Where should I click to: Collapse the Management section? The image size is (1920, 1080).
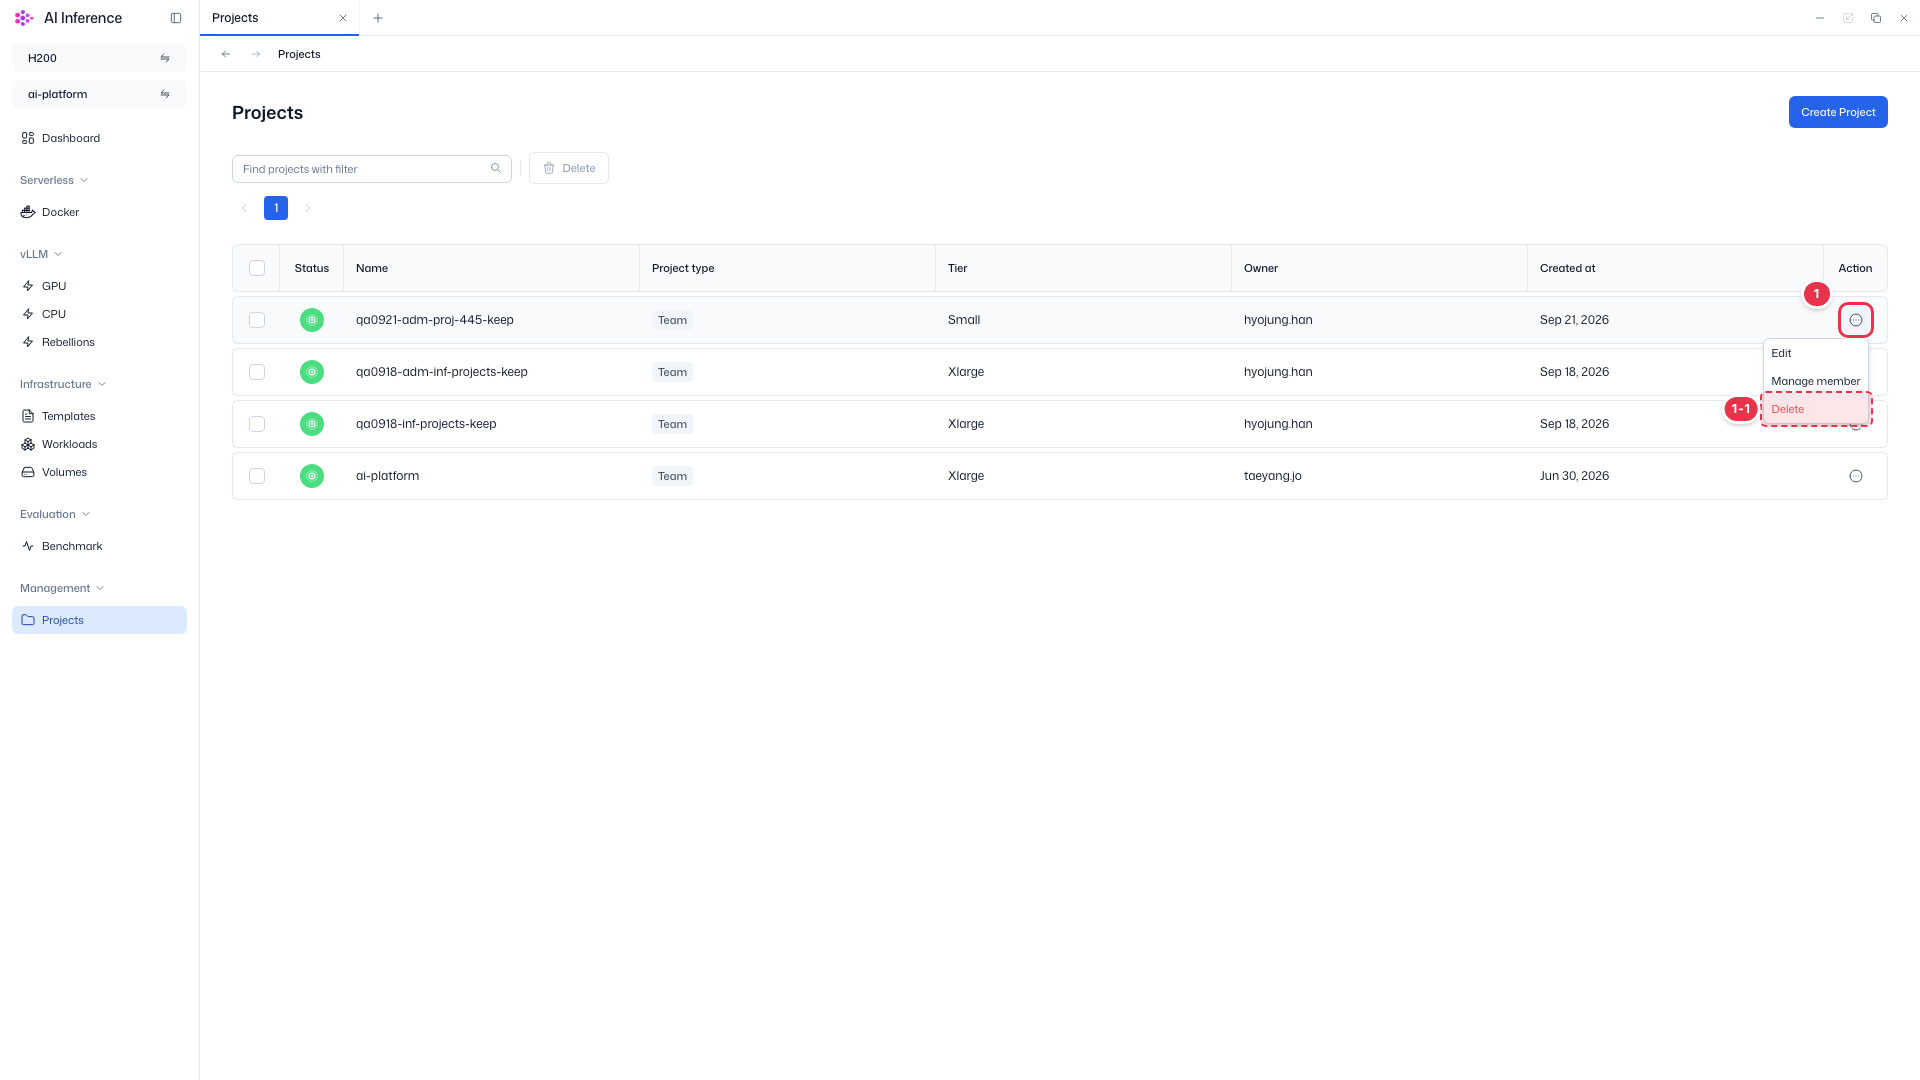(63, 588)
